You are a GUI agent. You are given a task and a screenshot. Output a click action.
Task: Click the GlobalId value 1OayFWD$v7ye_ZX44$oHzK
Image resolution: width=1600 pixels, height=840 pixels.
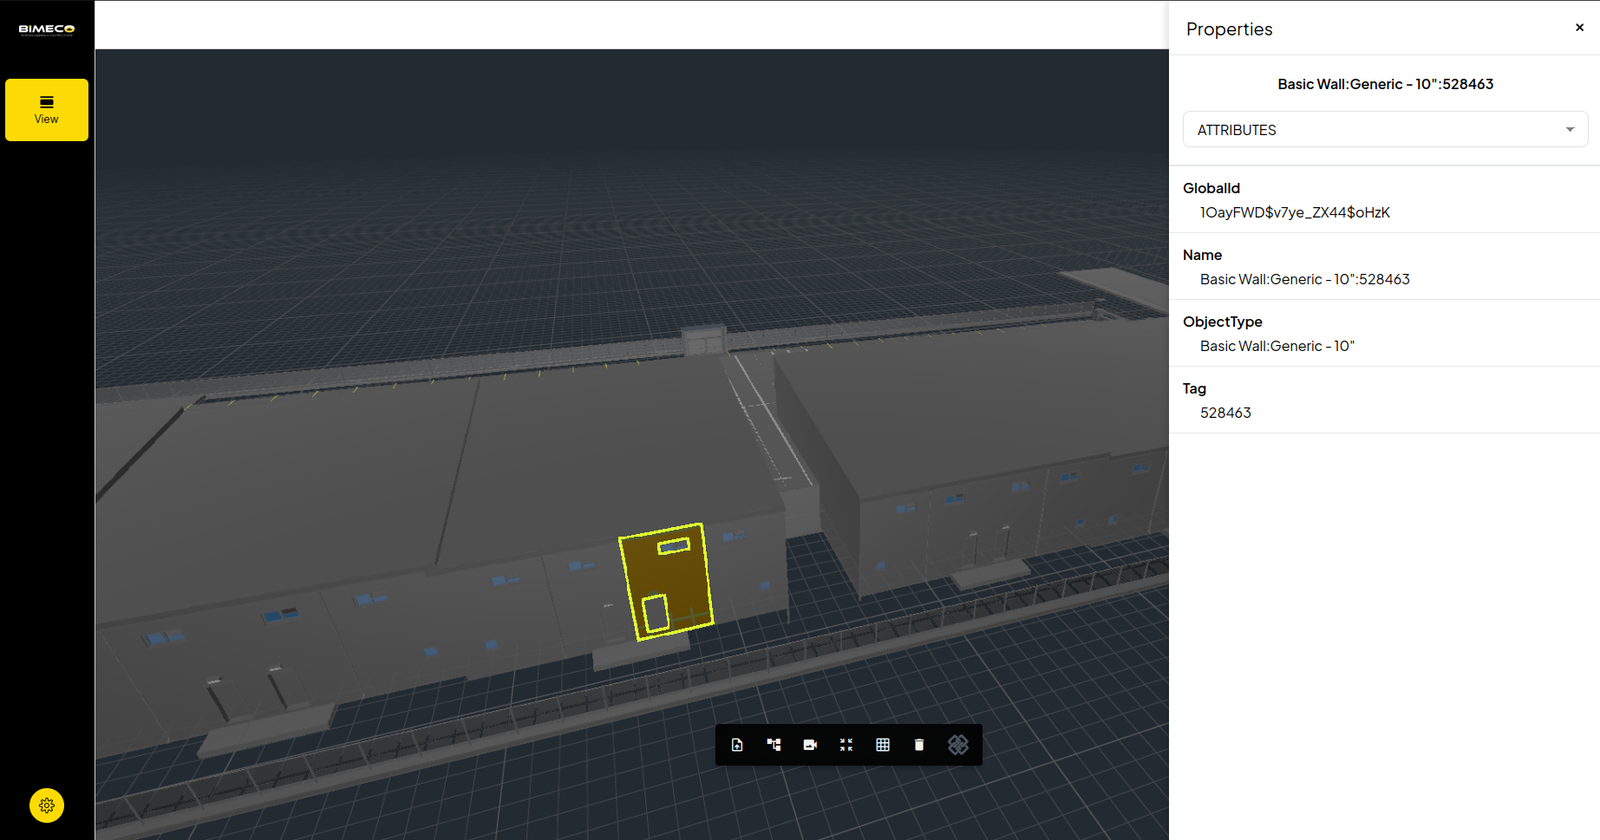point(1295,212)
